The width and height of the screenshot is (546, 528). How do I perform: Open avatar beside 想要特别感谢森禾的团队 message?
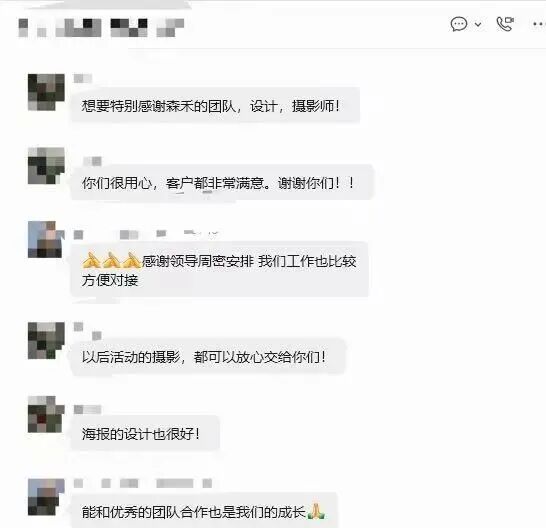46,92
